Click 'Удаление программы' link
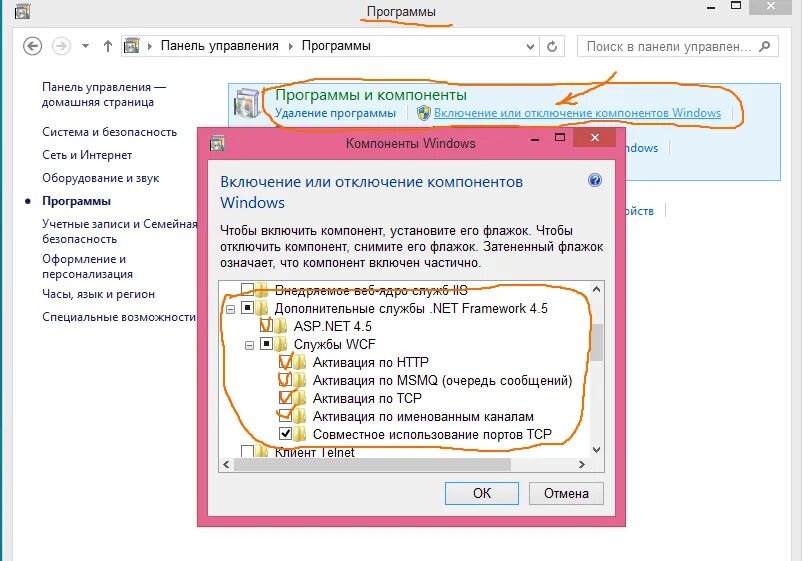 (x=336, y=113)
